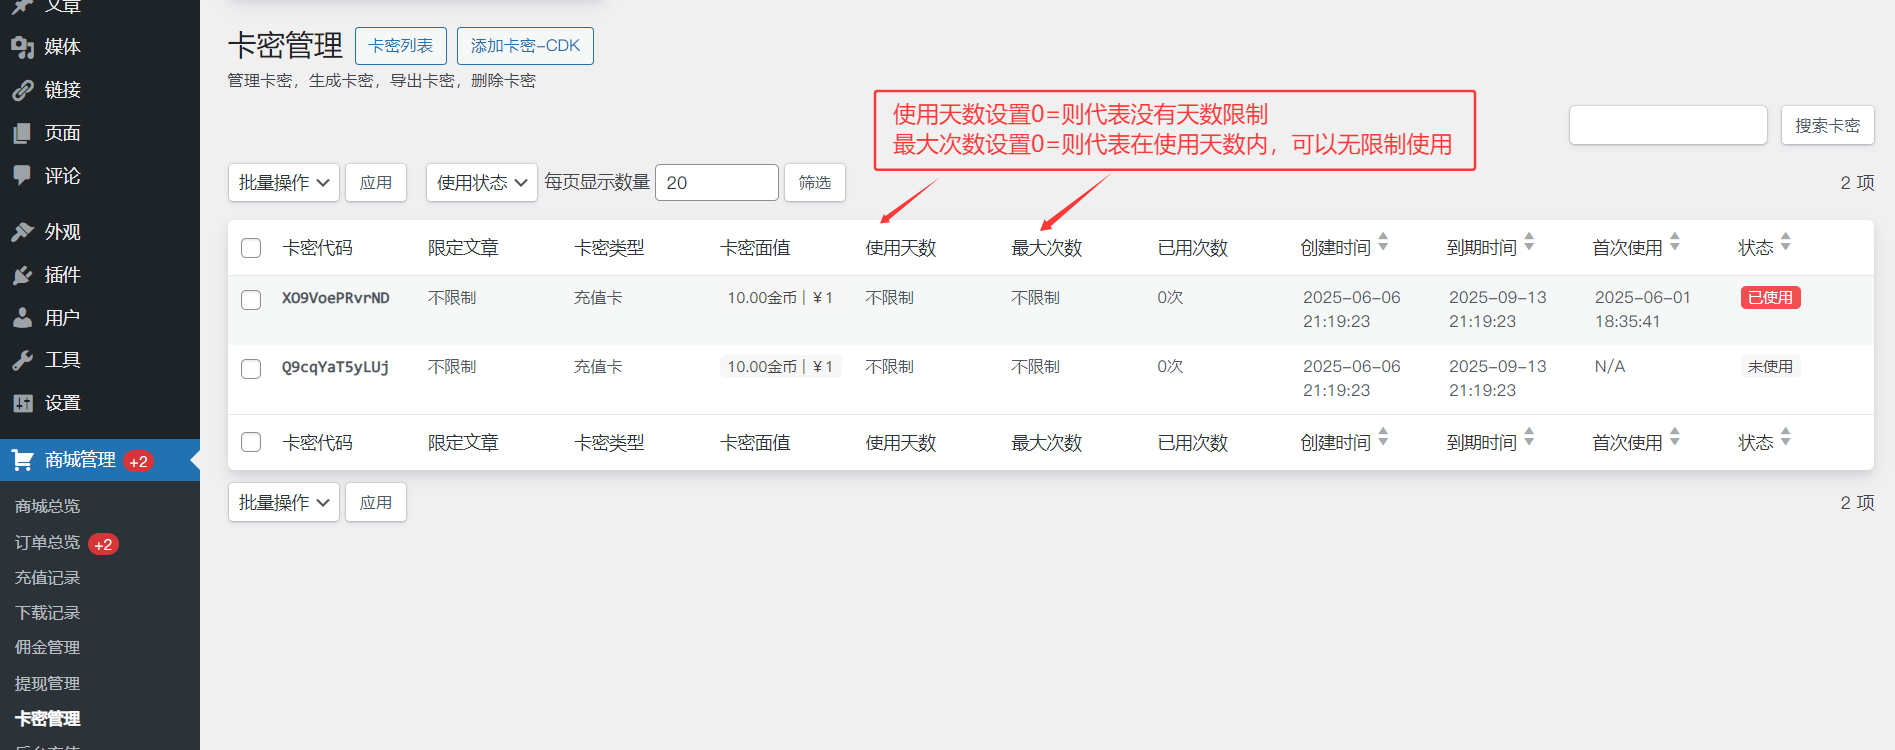Image resolution: width=1895 pixels, height=750 pixels.
Task: Click the appearance brush icon
Action: [x=22, y=232]
